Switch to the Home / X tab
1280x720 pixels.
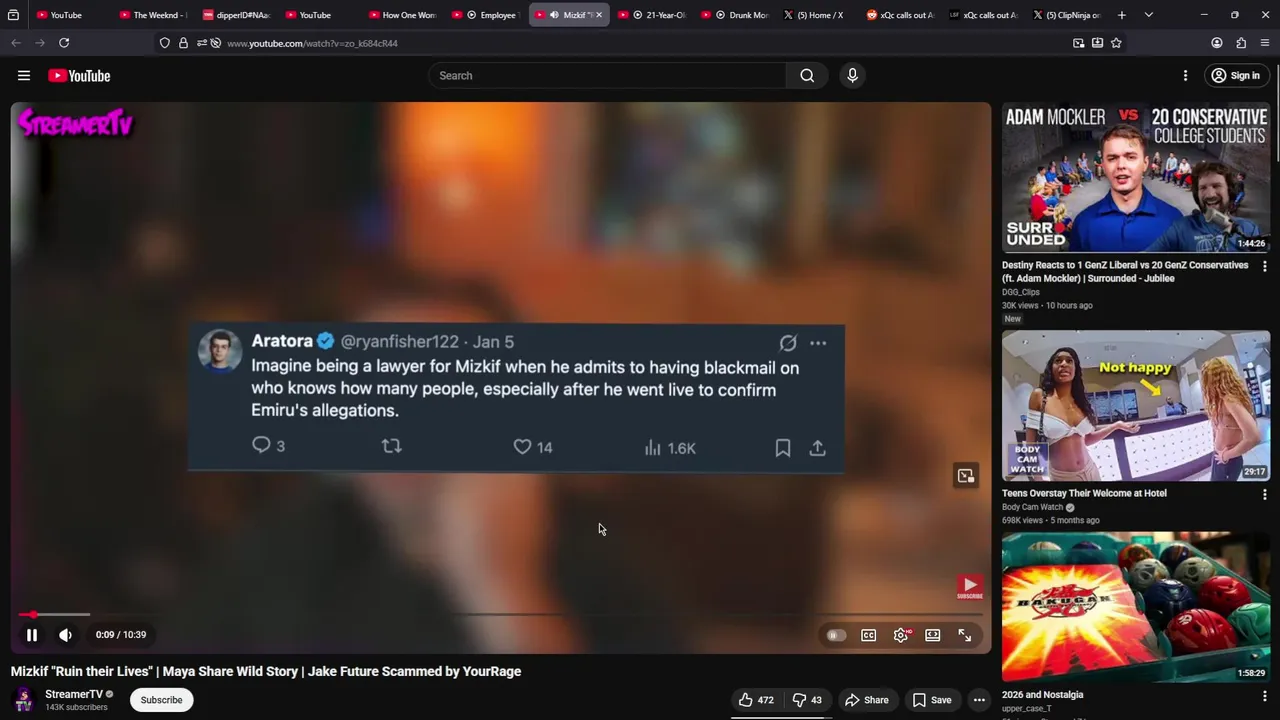pos(818,15)
